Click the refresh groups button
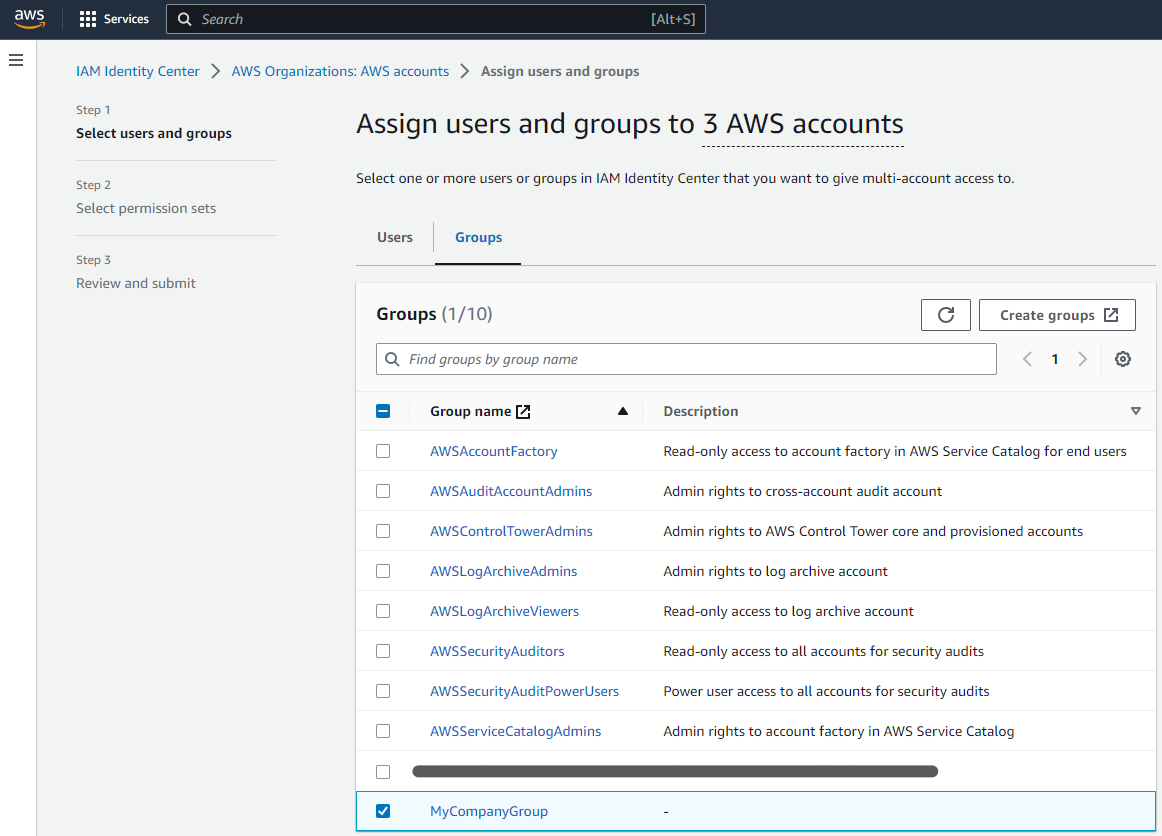 point(946,315)
